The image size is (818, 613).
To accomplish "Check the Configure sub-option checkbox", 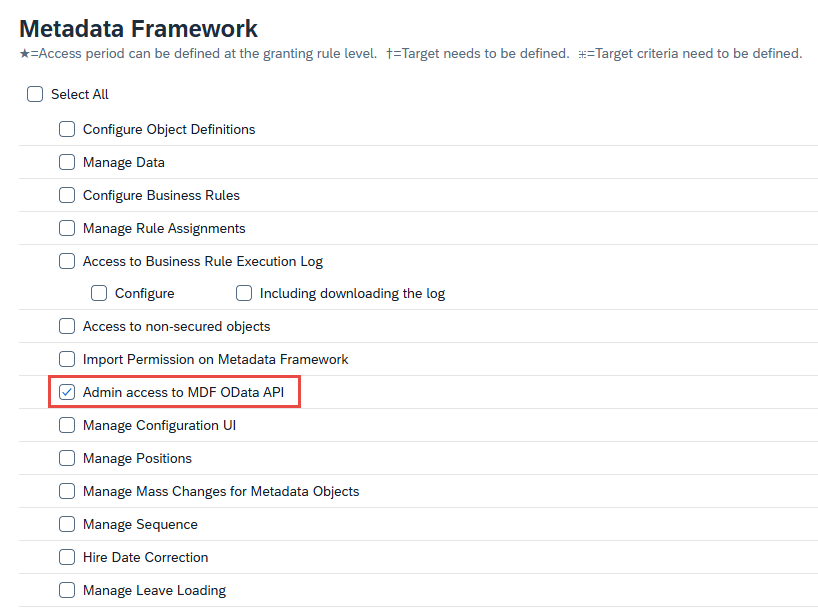I will tap(99, 293).
